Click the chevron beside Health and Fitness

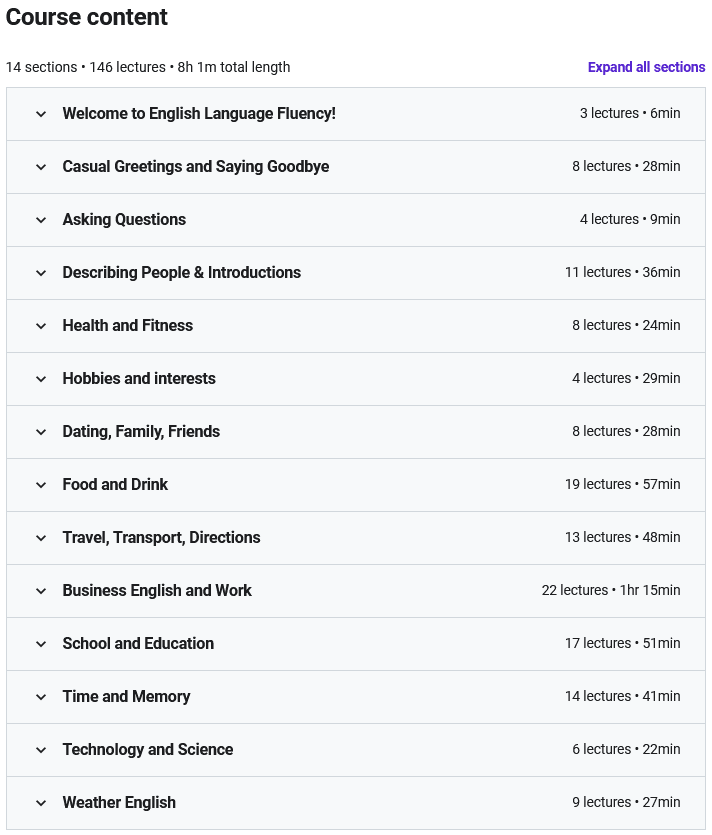(41, 326)
